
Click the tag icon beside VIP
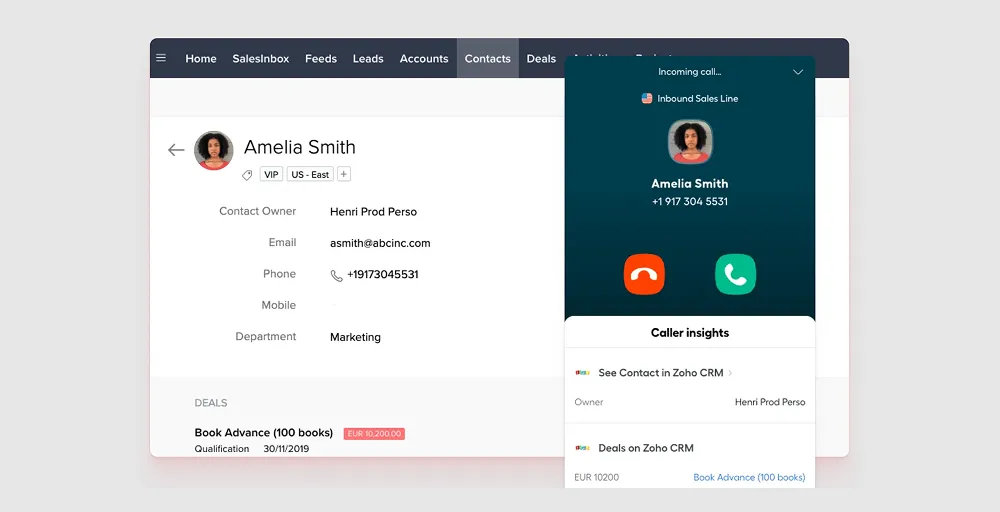click(247, 175)
